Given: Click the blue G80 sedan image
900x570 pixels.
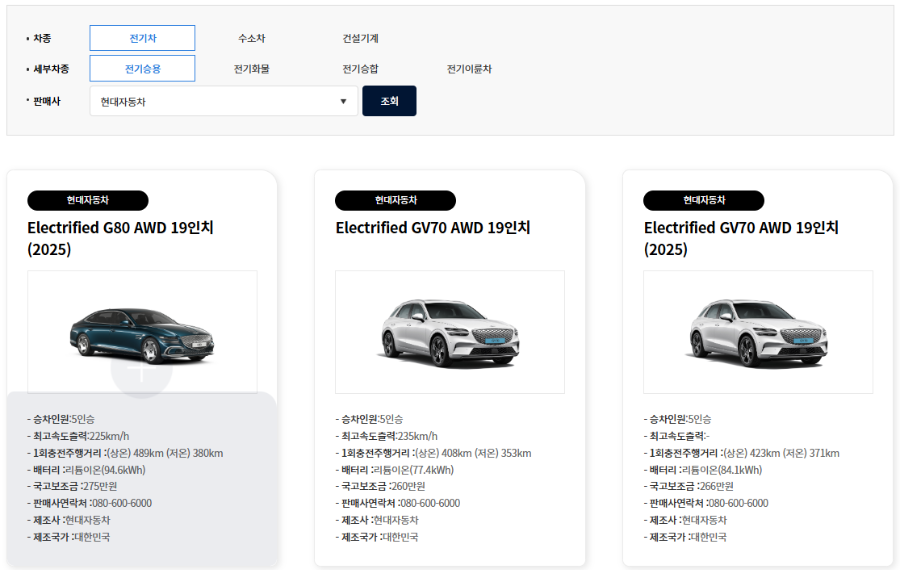Looking at the screenshot, I should (x=142, y=336).
